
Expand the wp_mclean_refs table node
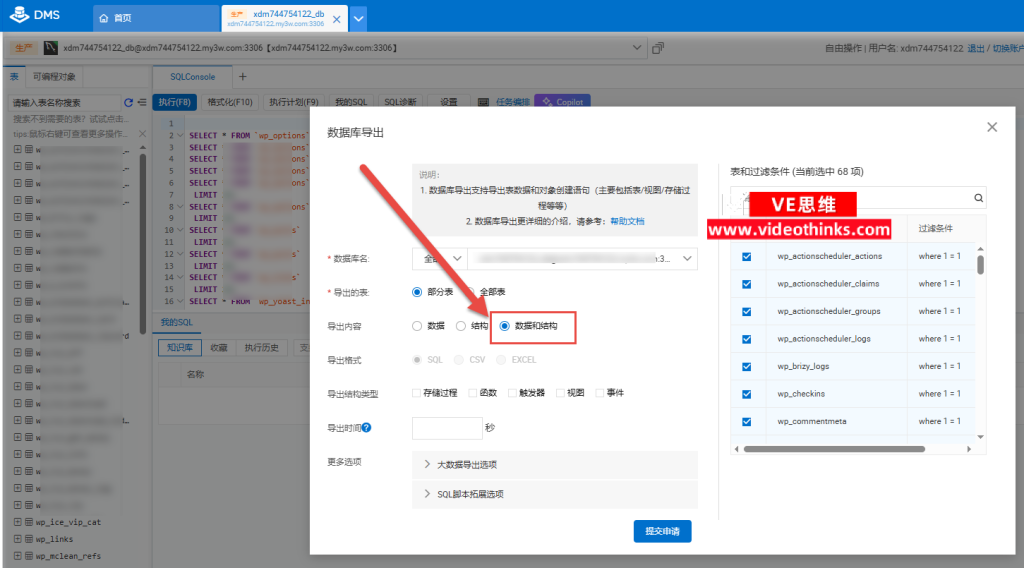(18, 556)
